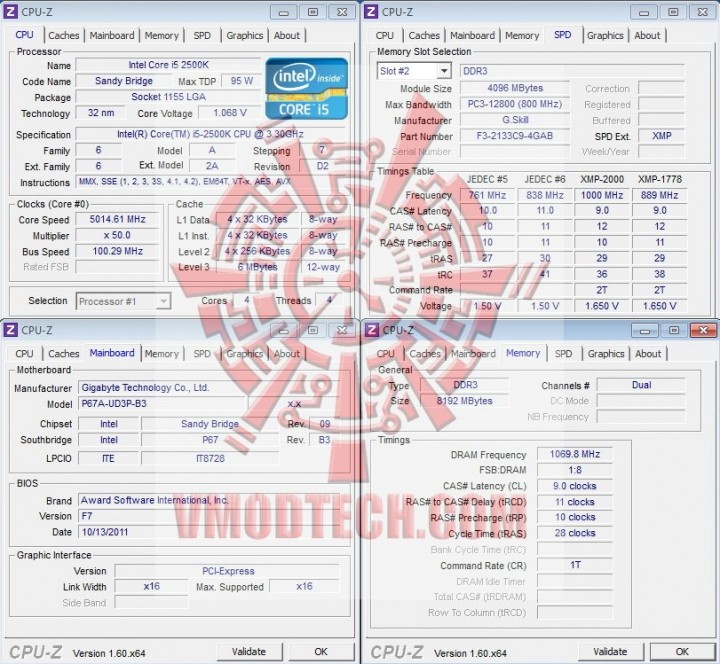Click the CPU-Z logo icon in top-left window title bar

pyautogui.click(x=10, y=11)
